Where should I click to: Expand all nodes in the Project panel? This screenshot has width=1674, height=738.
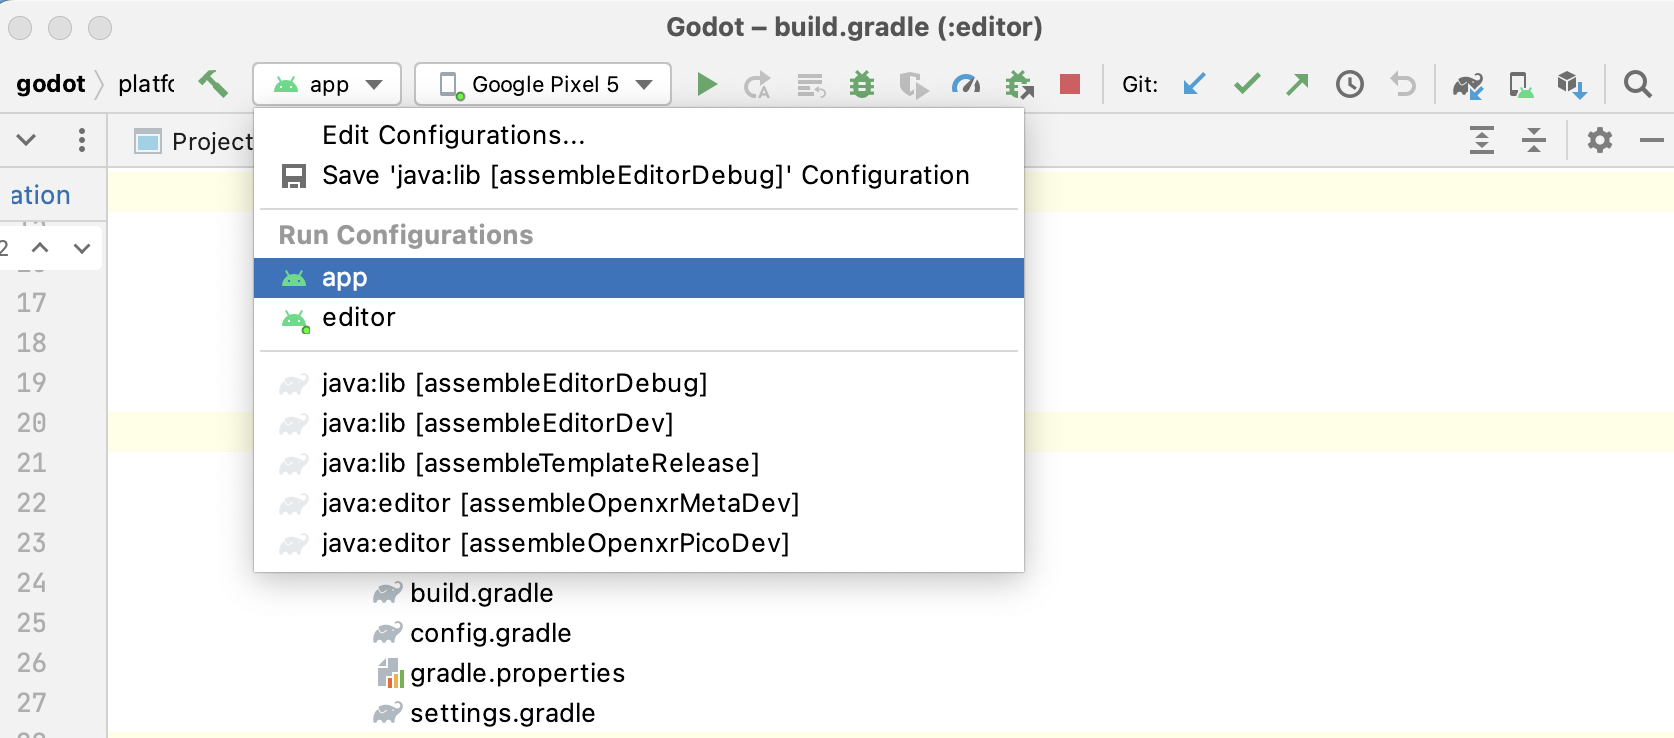(x=1481, y=140)
